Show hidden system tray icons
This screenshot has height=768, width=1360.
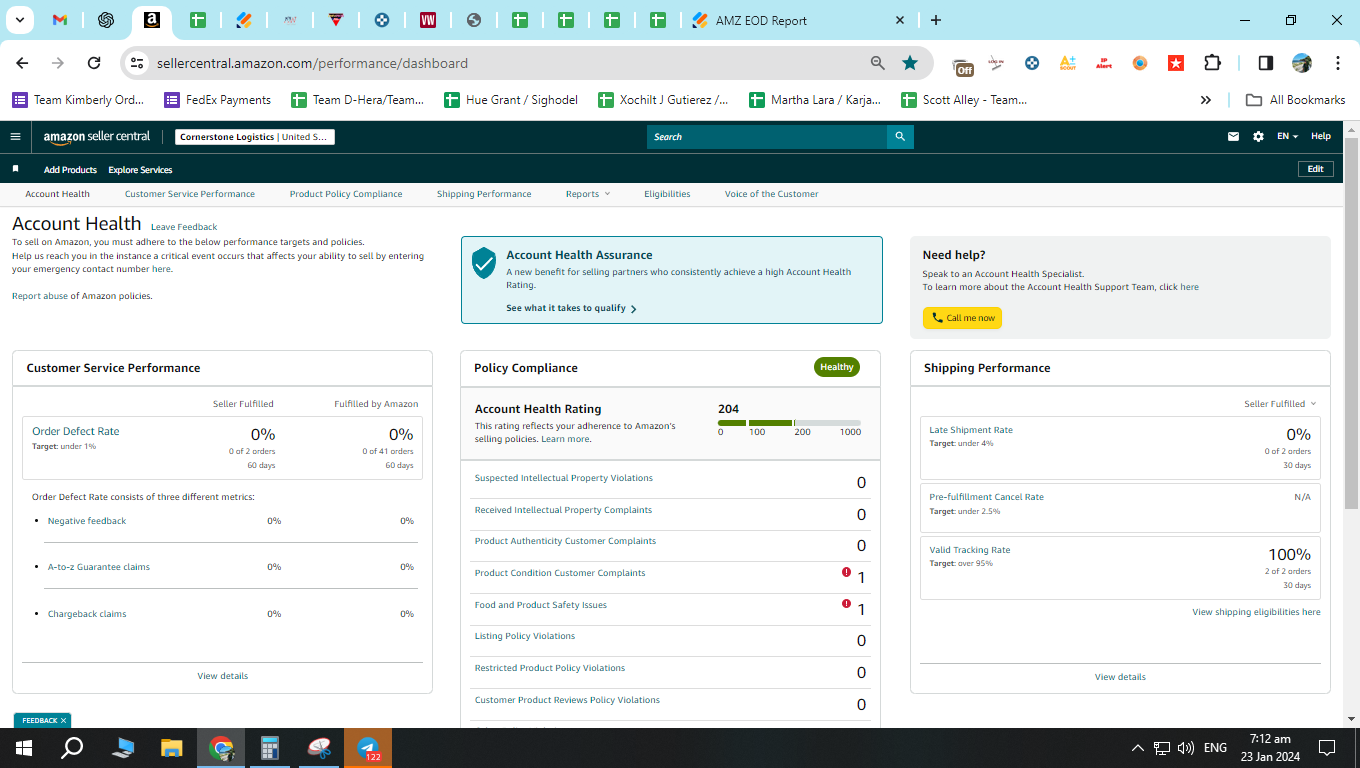(1138, 748)
